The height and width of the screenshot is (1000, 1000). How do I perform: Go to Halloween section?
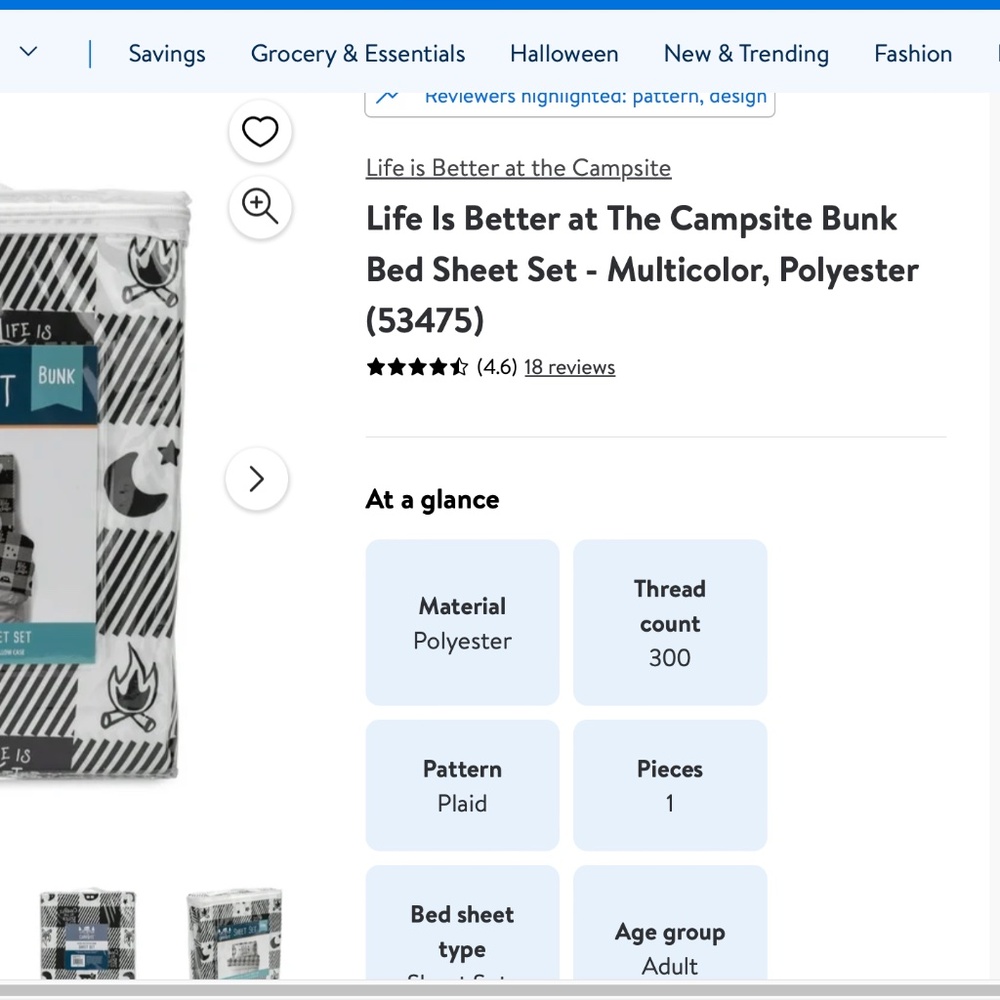pyautogui.click(x=564, y=54)
